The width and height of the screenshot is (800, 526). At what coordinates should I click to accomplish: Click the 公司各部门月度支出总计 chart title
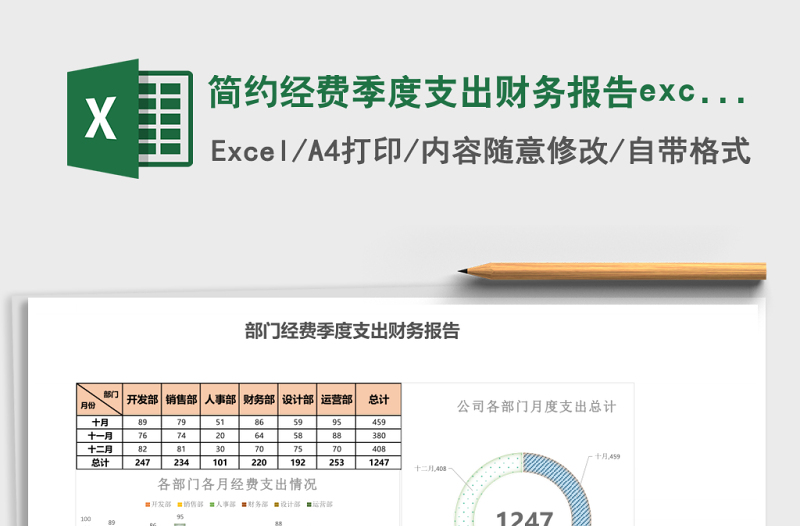(536, 407)
